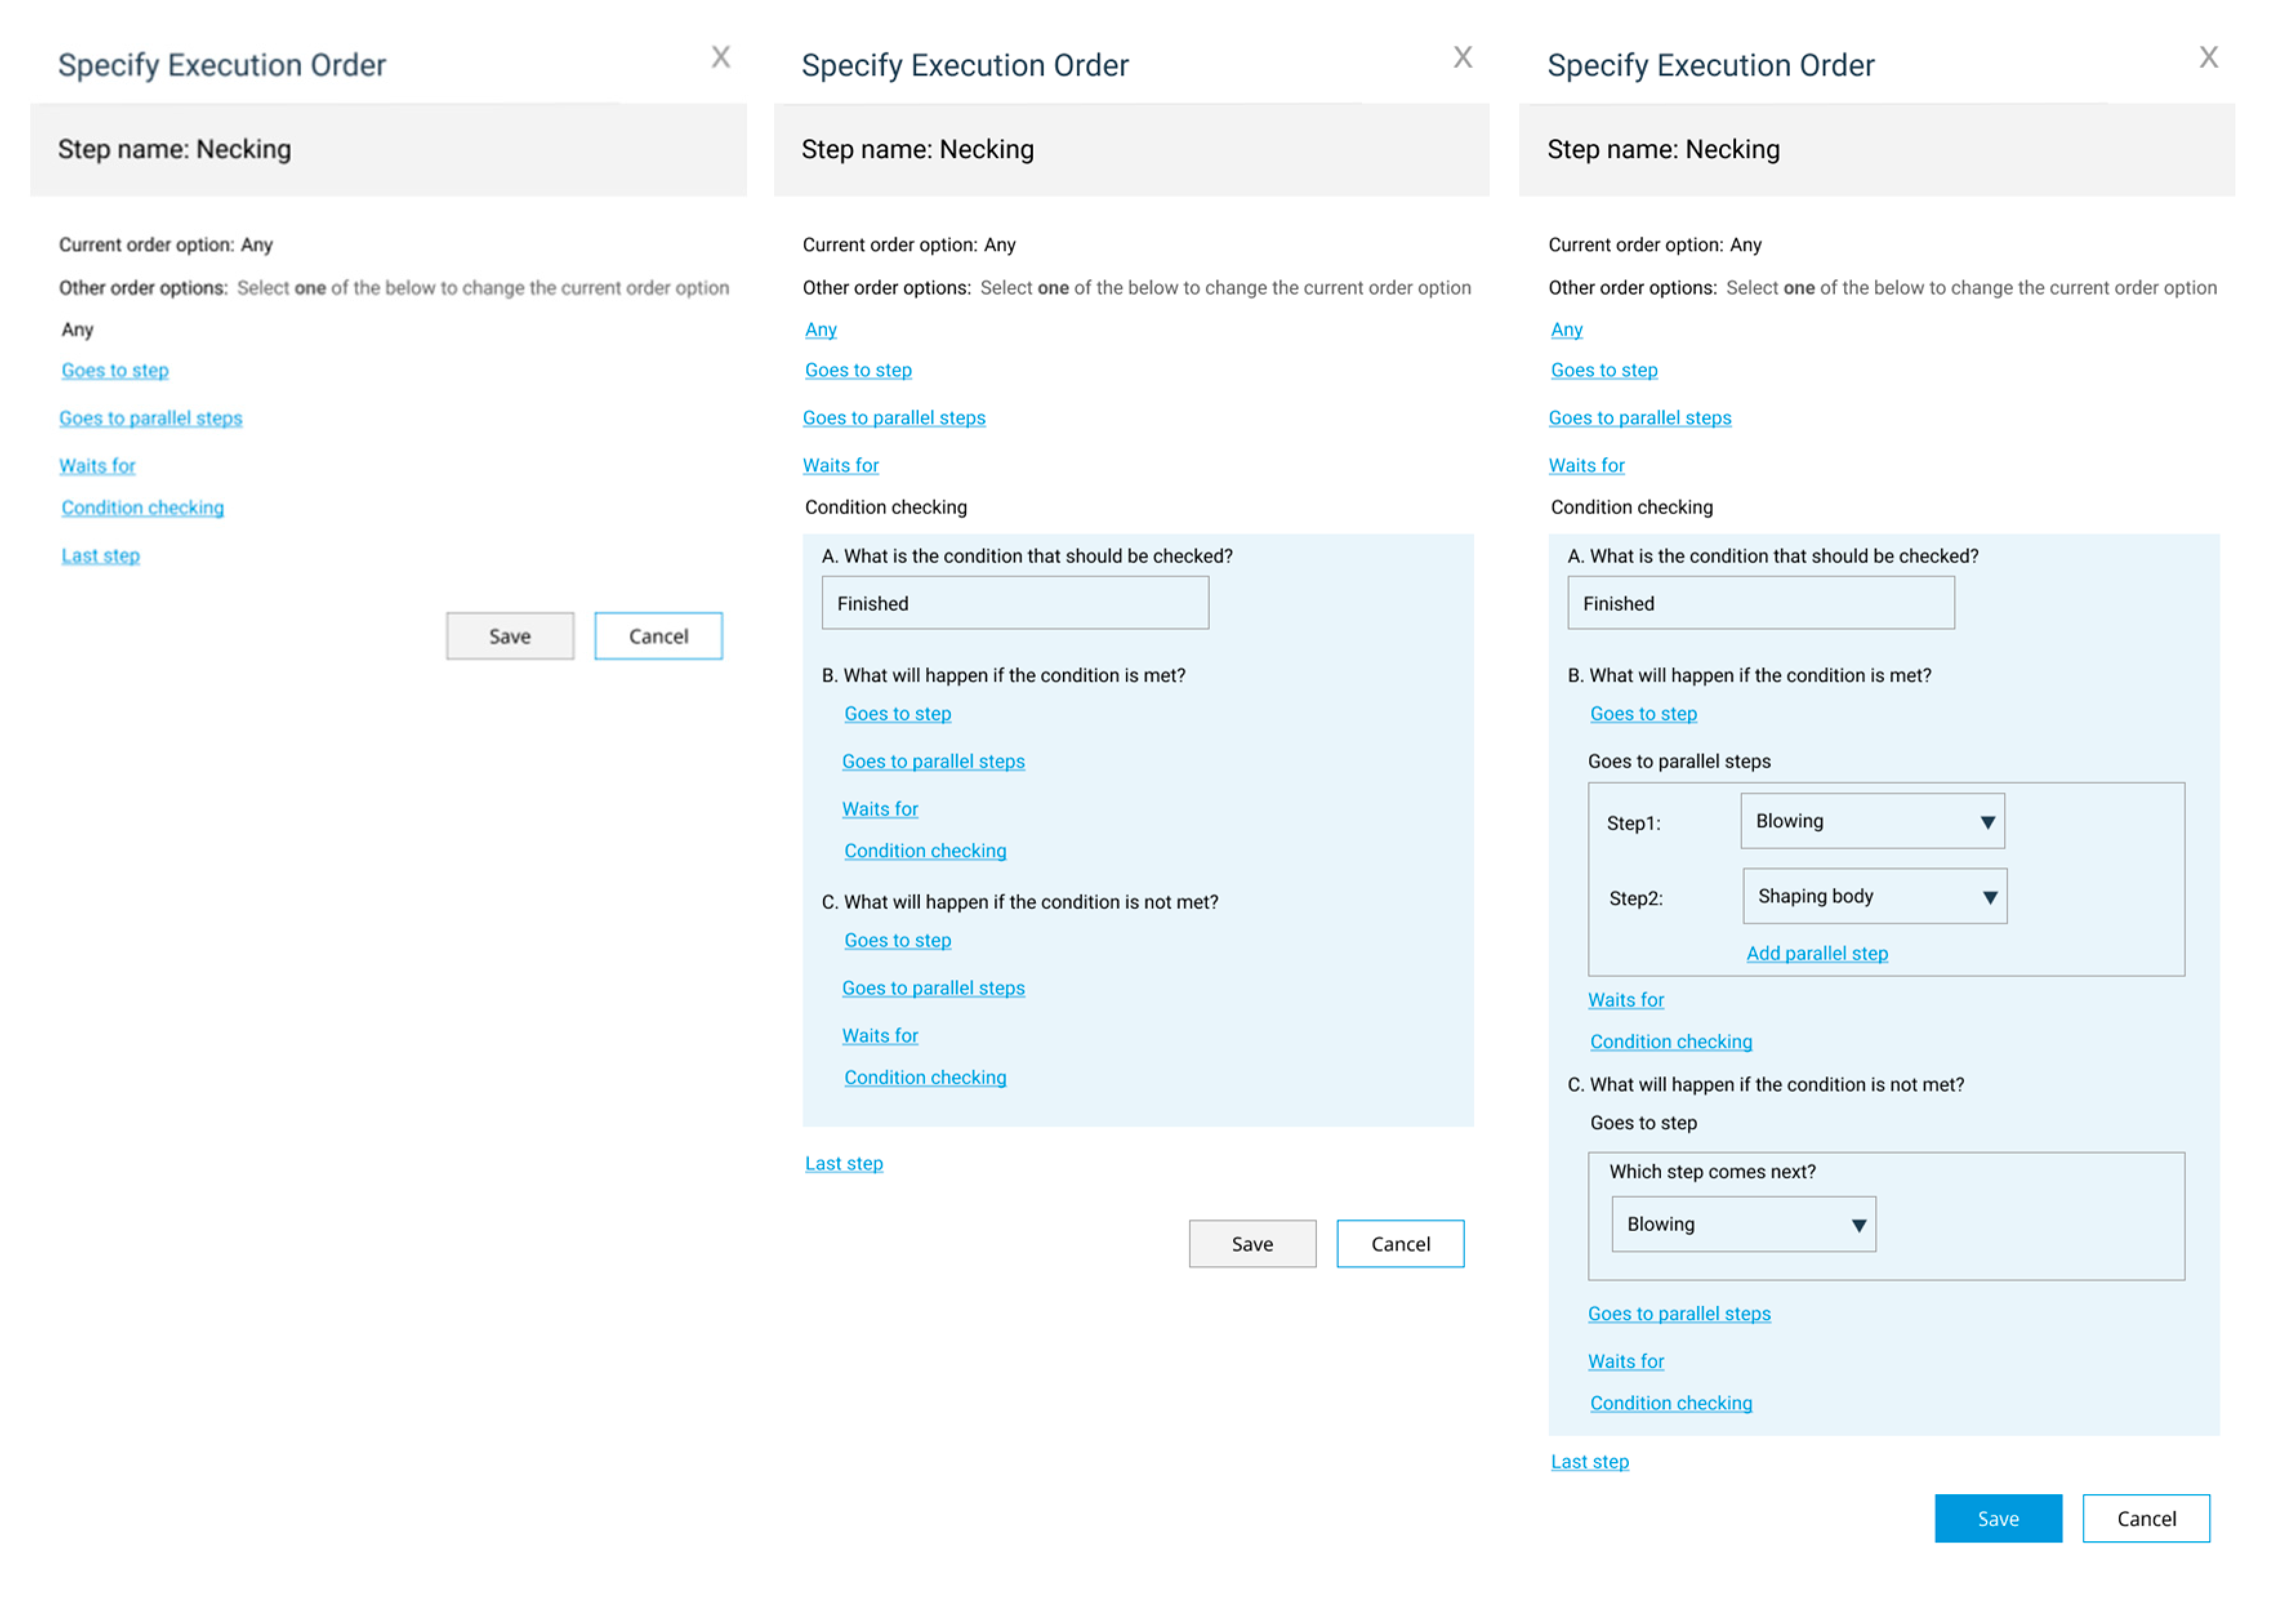Close the middle Specify Execution Order dialog
The width and height of the screenshot is (2296, 1618).
tap(1462, 57)
